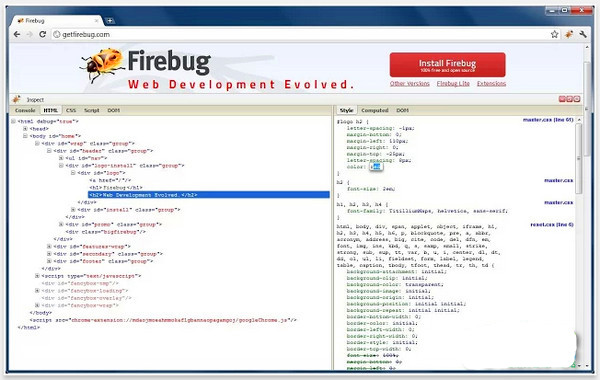Collapse the div id header node
This screenshot has height=380, width=600.
coord(49,151)
